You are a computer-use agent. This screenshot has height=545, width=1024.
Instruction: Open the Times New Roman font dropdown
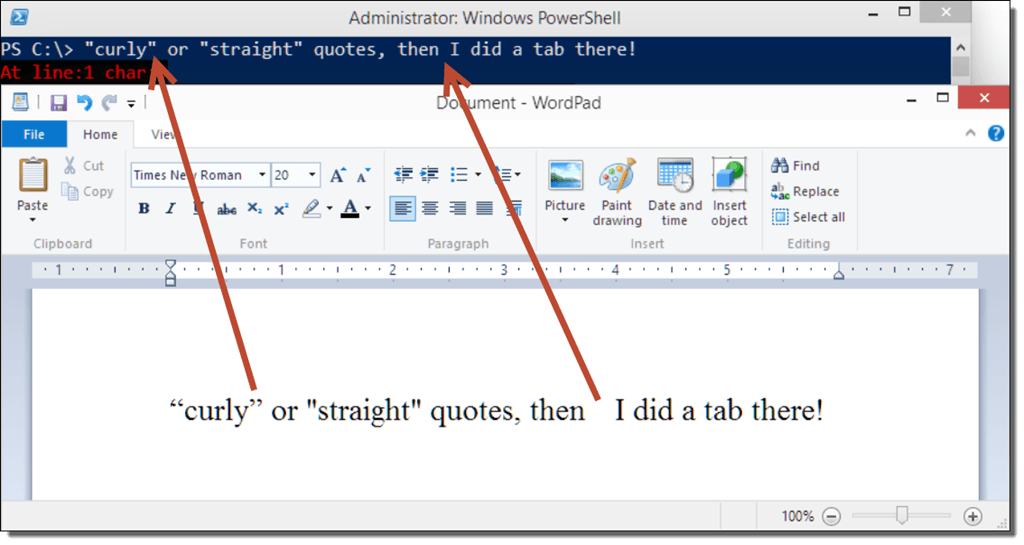click(x=262, y=175)
